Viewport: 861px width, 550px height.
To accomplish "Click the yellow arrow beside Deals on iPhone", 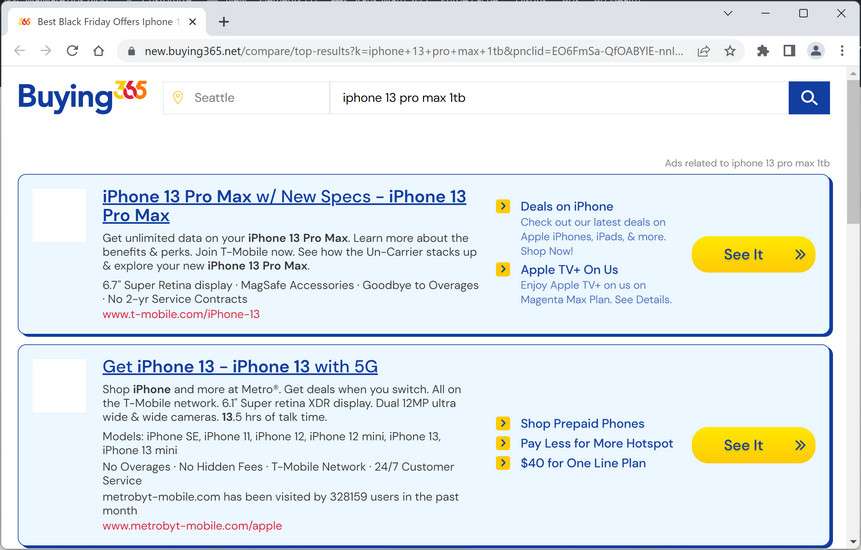I will pyautogui.click(x=502, y=206).
